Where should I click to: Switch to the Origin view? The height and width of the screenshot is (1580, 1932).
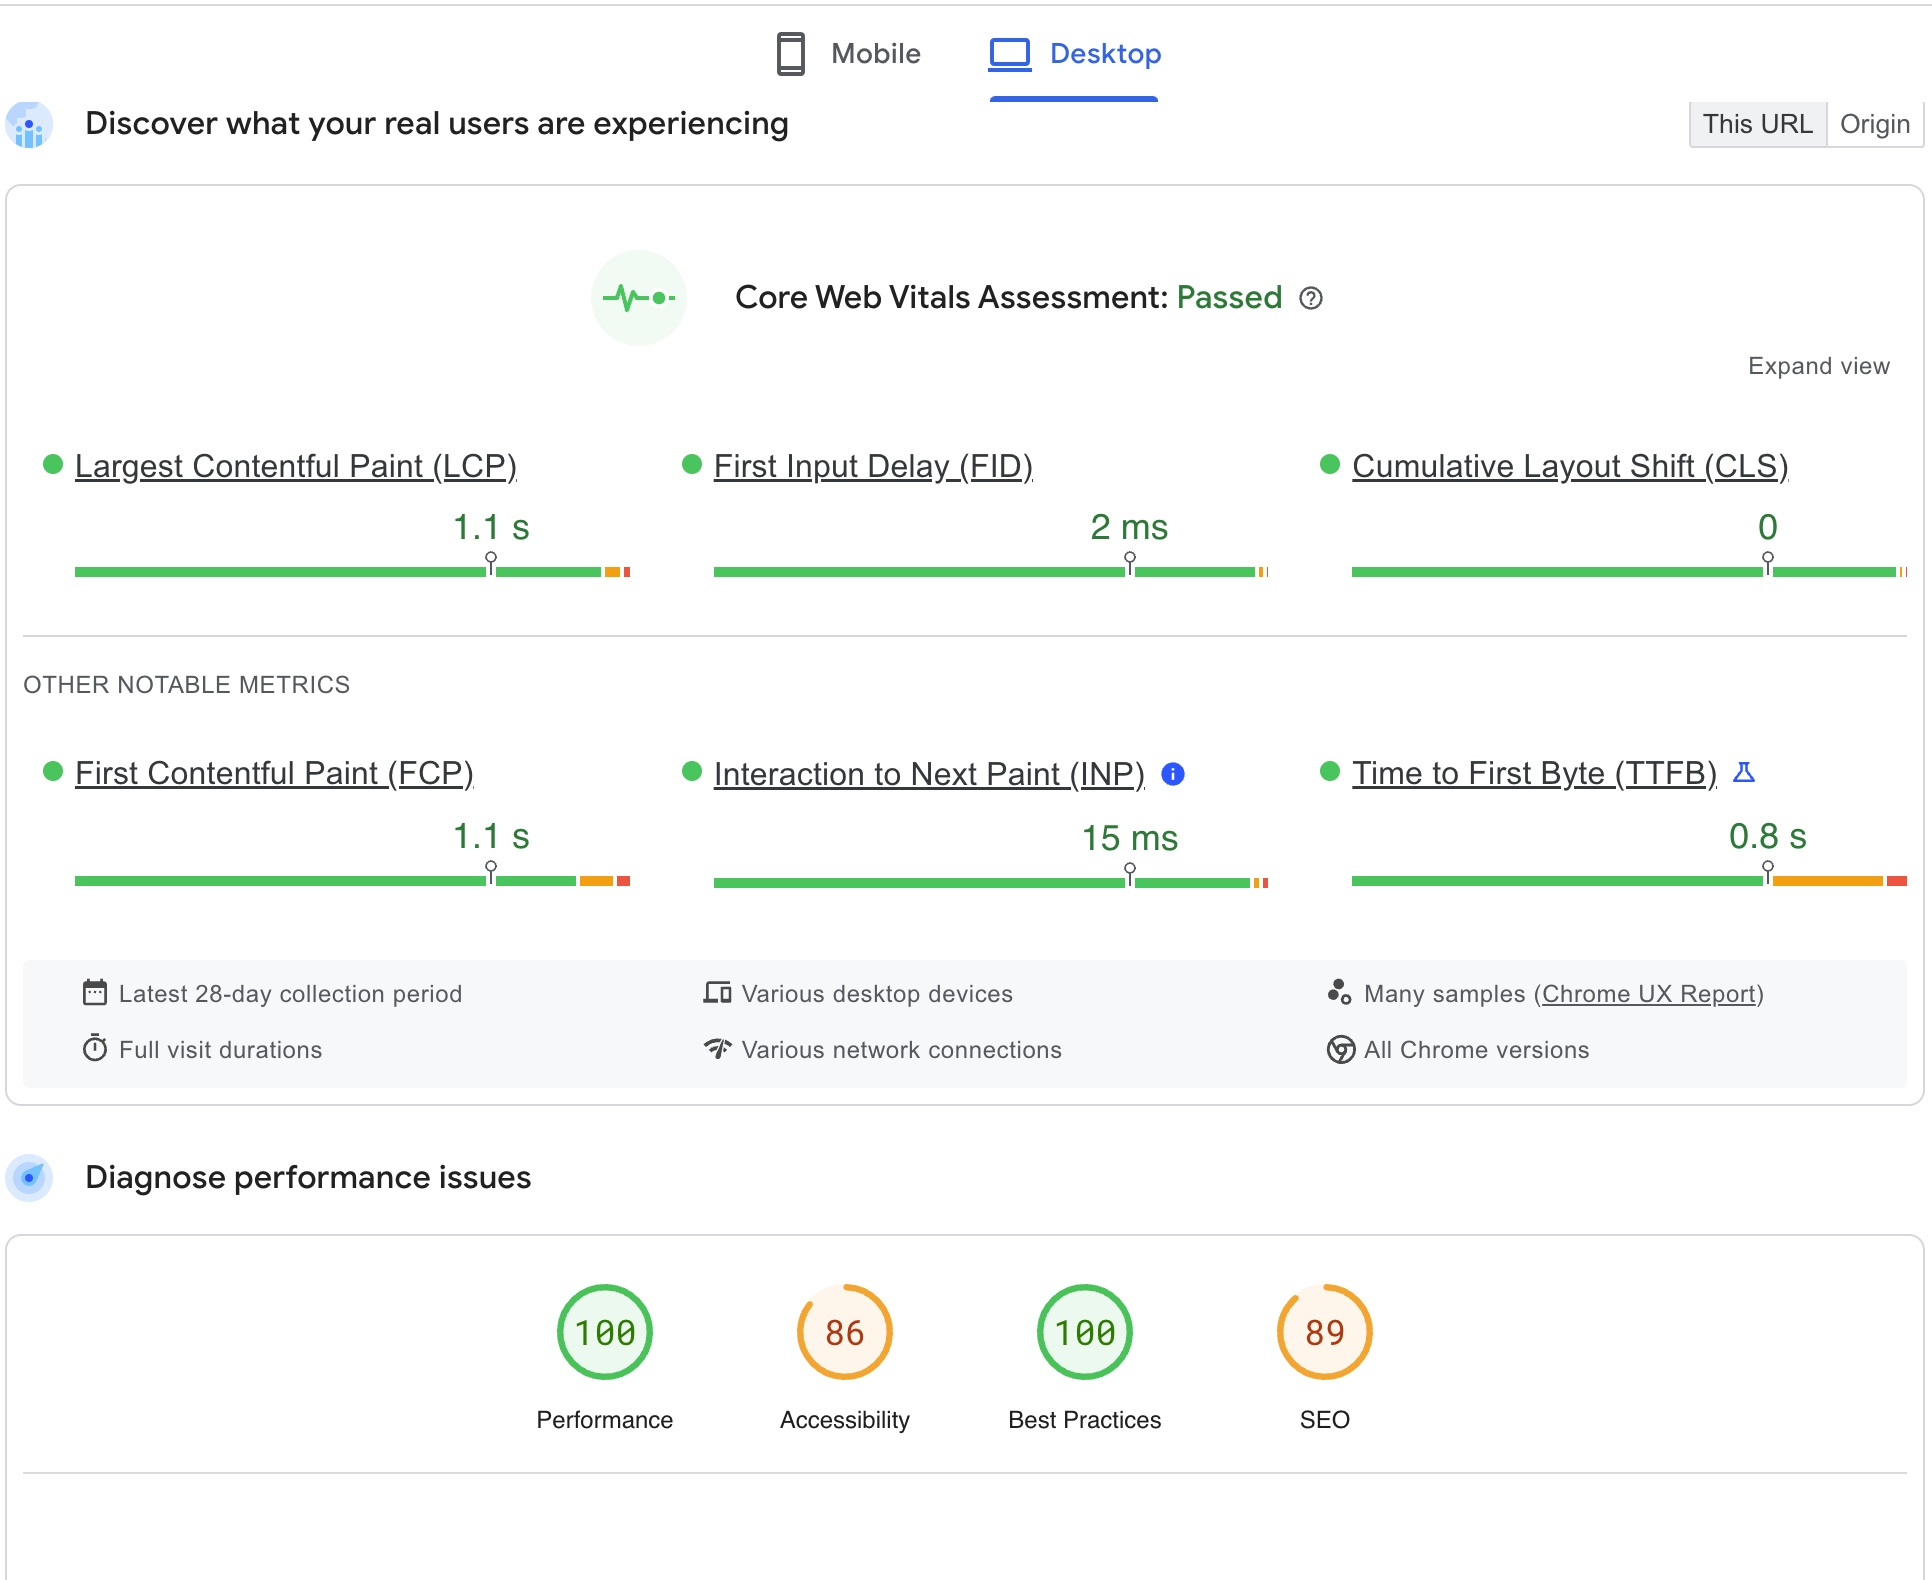pos(1875,123)
